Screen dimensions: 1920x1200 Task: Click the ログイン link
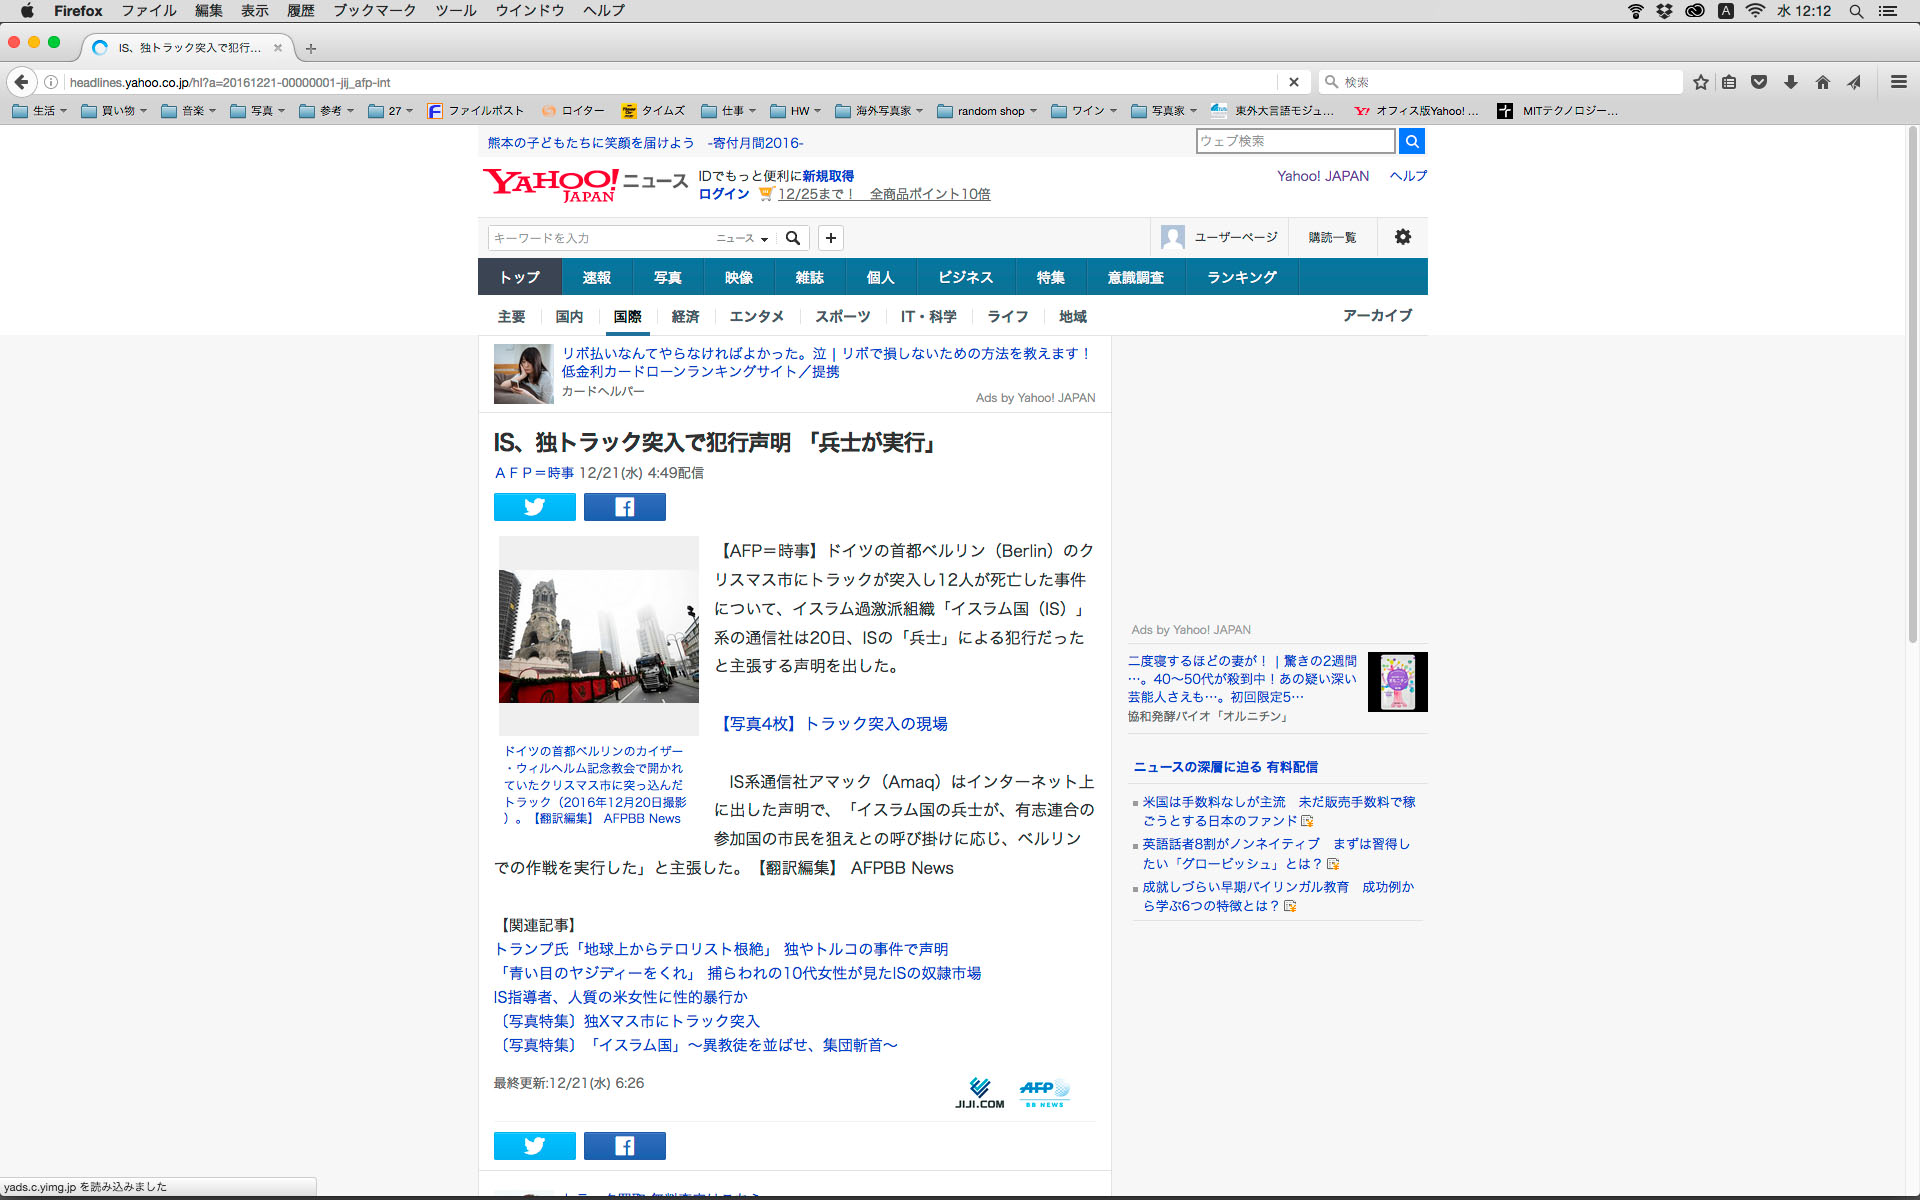723,194
